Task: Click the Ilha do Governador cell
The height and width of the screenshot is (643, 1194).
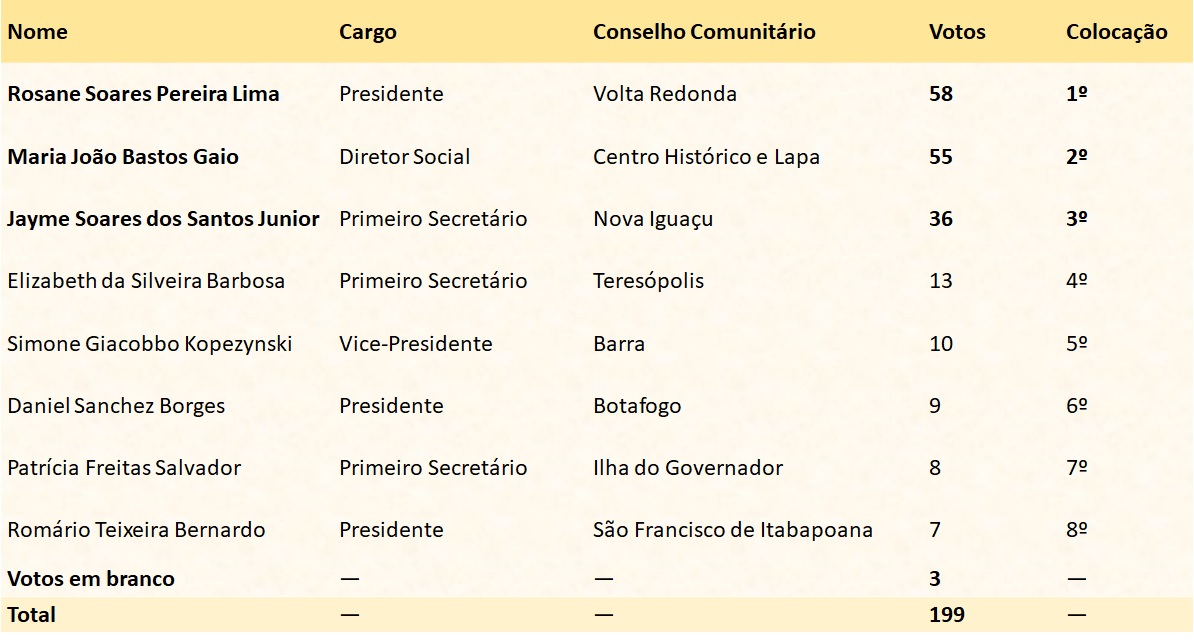Action: 688,468
